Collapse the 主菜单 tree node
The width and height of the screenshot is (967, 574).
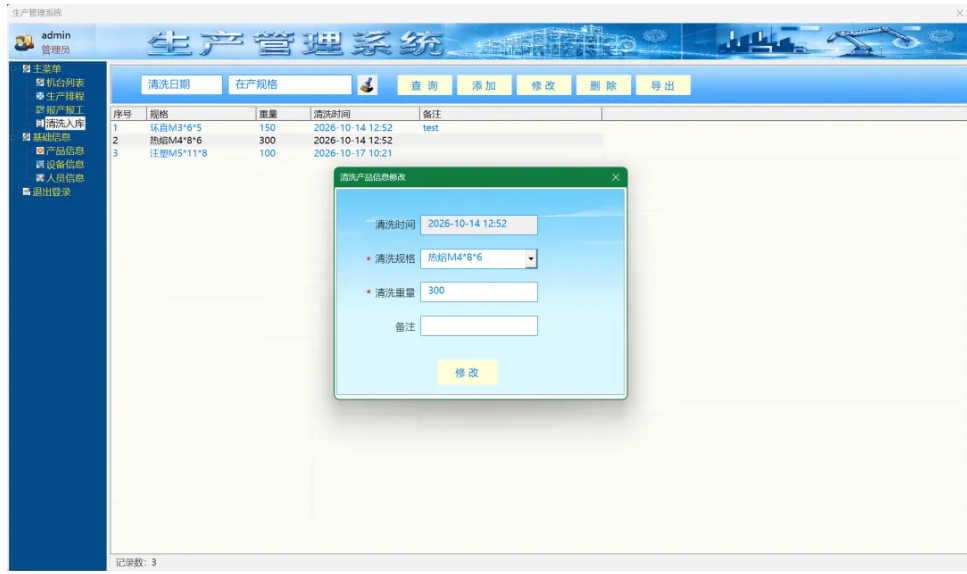[x=14, y=68]
